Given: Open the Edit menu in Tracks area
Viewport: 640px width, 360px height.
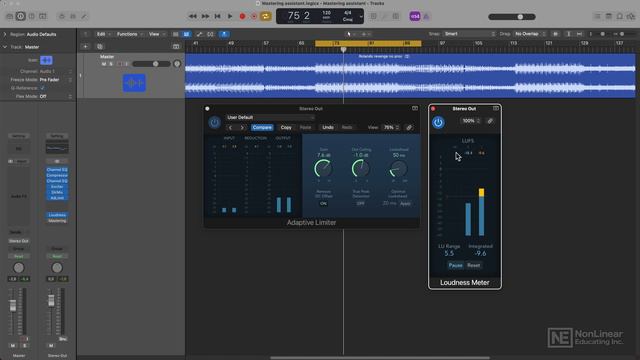Looking at the screenshot, I should (103, 34).
